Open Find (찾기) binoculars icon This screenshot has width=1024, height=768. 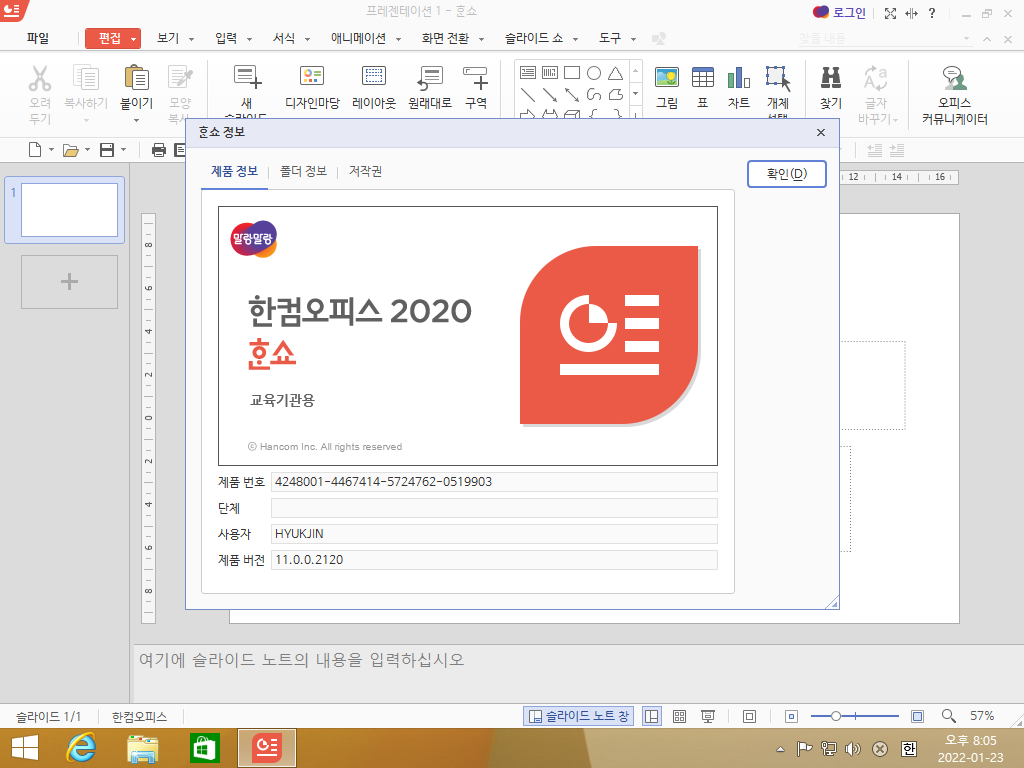pyautogui.click(x=831, y=78)
